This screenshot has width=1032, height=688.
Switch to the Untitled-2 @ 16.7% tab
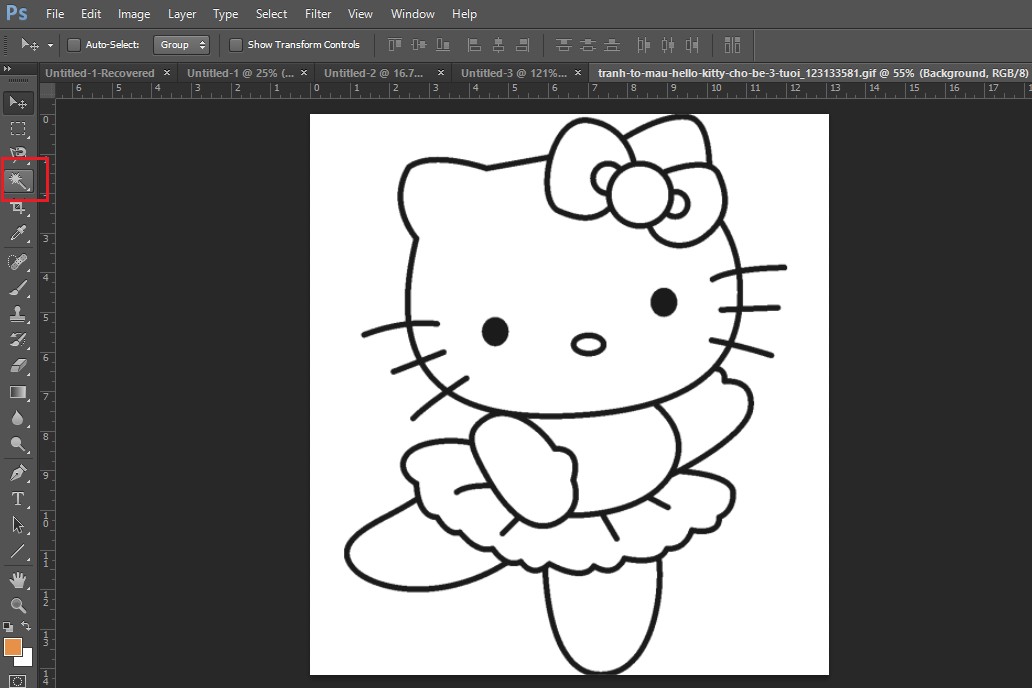click(x=373, y=73)
